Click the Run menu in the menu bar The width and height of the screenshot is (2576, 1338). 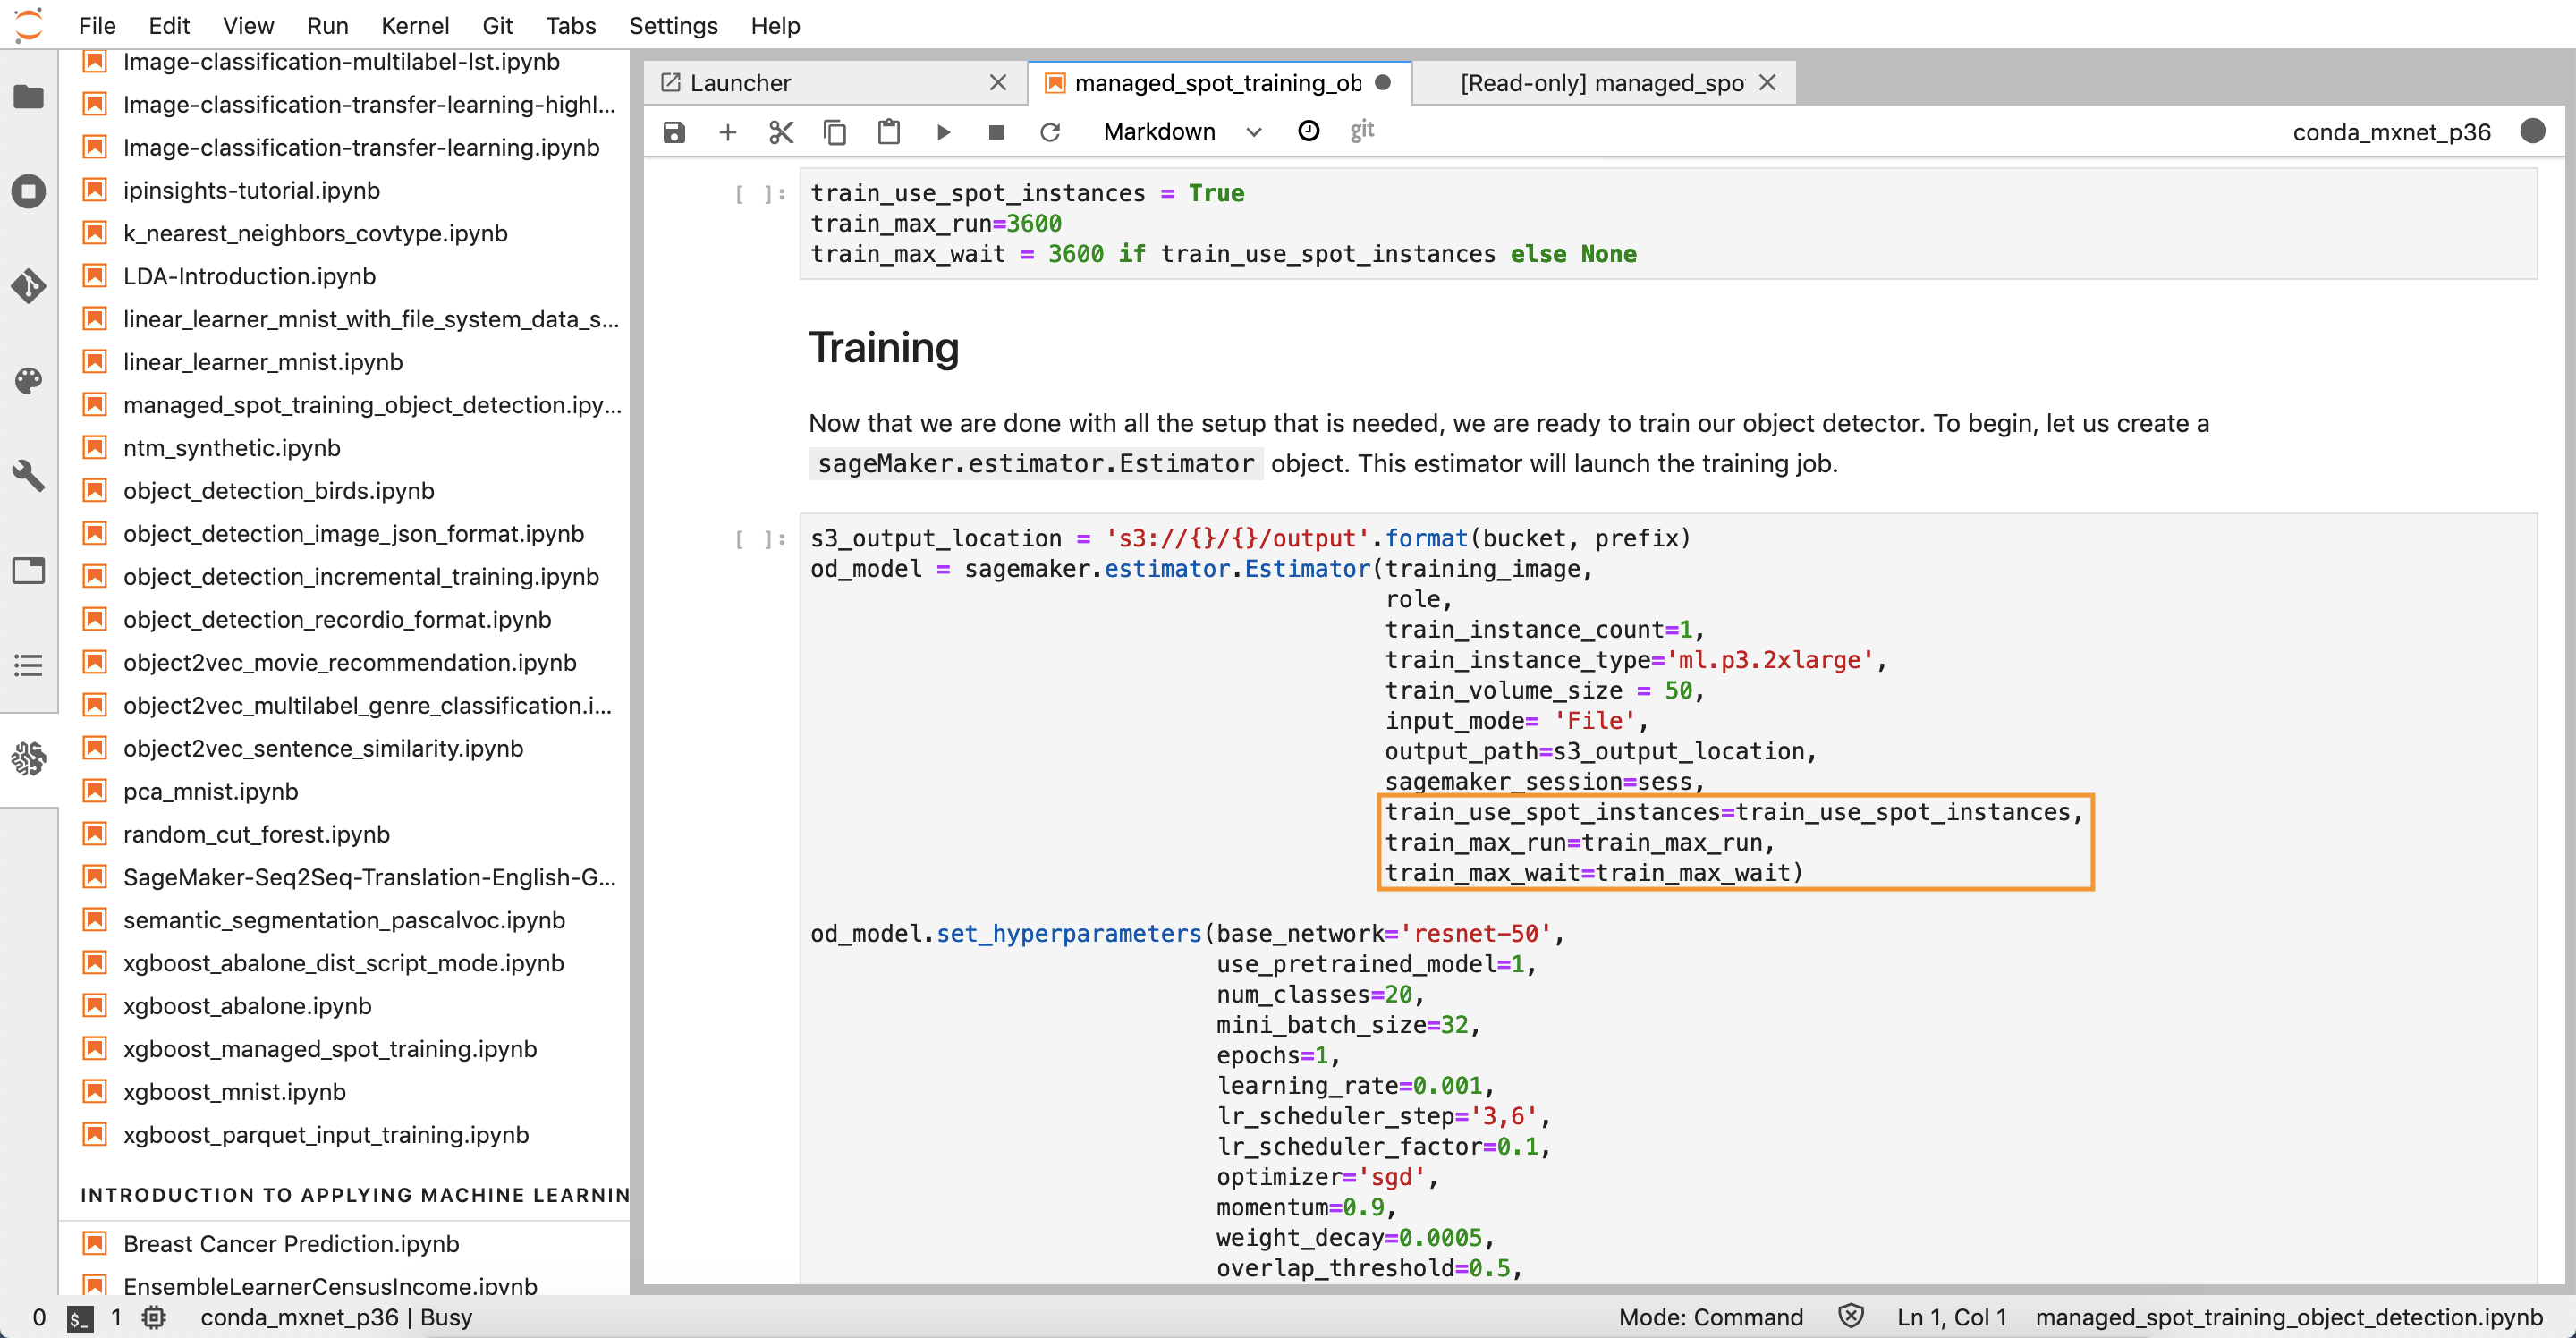pos(329,24)
